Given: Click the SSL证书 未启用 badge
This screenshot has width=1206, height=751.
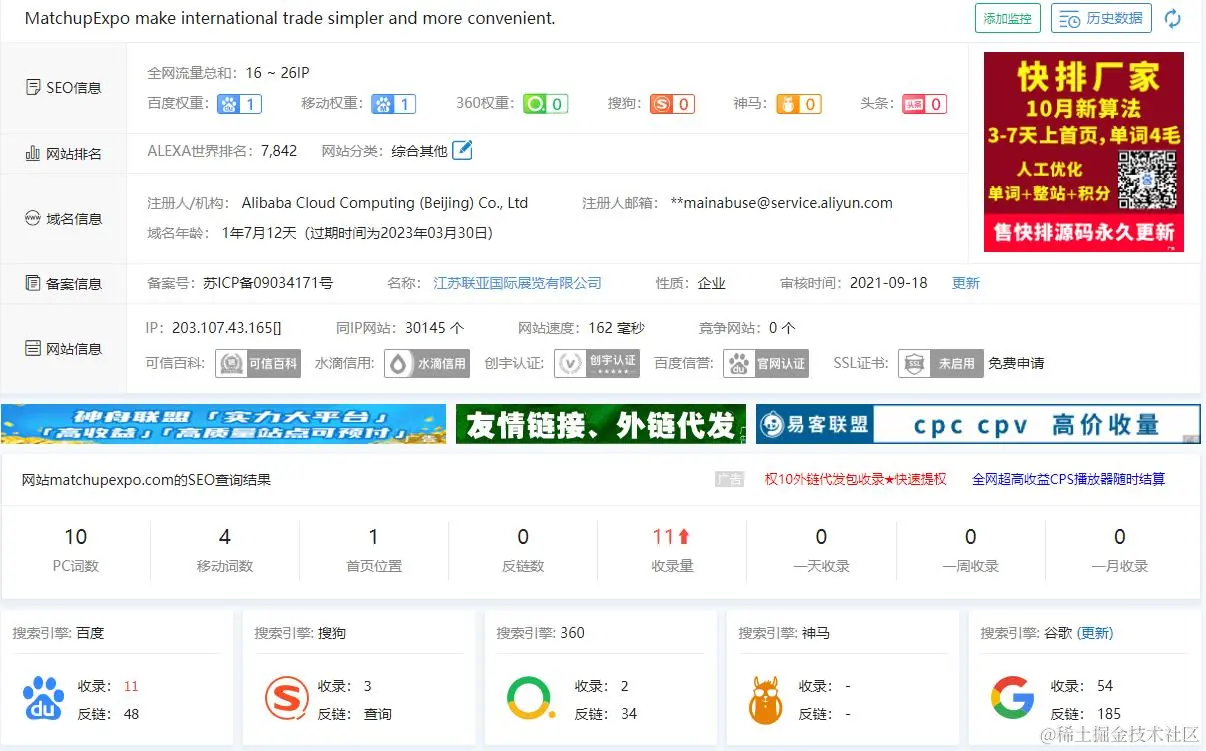Looking at the screenshot, I should tap(940, 363).
